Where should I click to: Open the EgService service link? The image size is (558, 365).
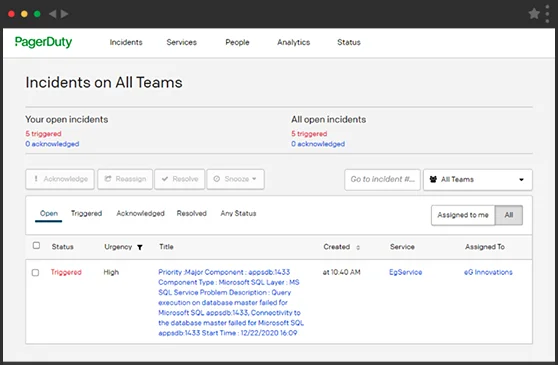[x=405, y=272]
